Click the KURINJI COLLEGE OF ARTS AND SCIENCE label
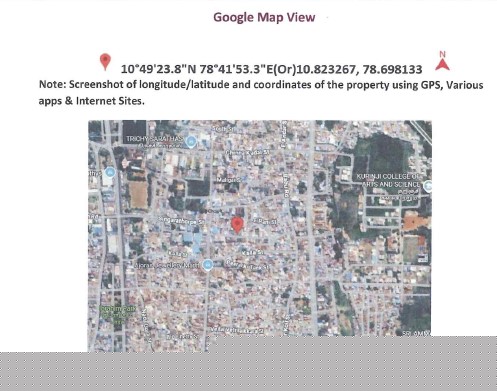The width and height of the screenshot is (497, 391). point(388,180)
